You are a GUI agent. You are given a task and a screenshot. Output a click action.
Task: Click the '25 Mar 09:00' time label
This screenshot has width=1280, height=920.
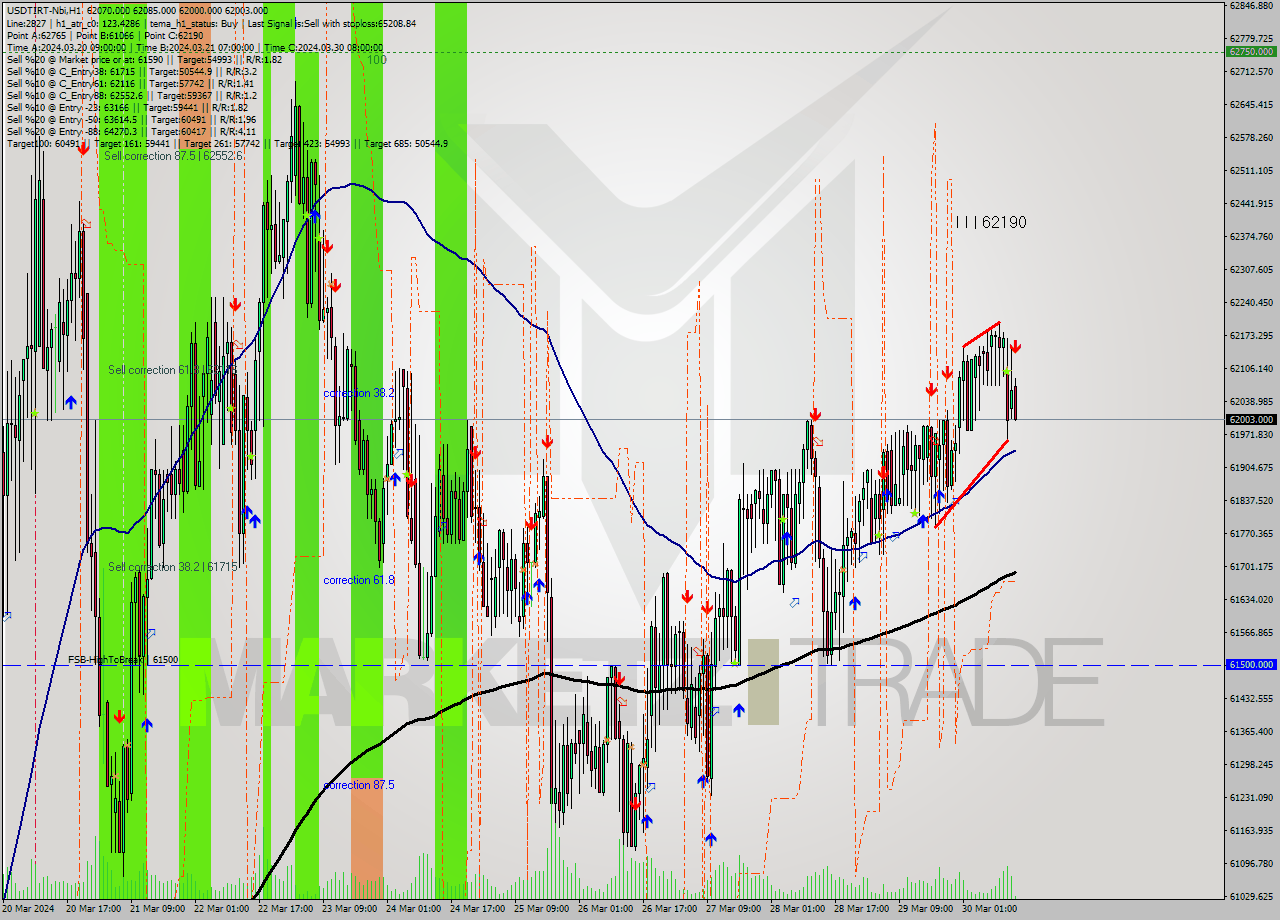pos(542,909)
